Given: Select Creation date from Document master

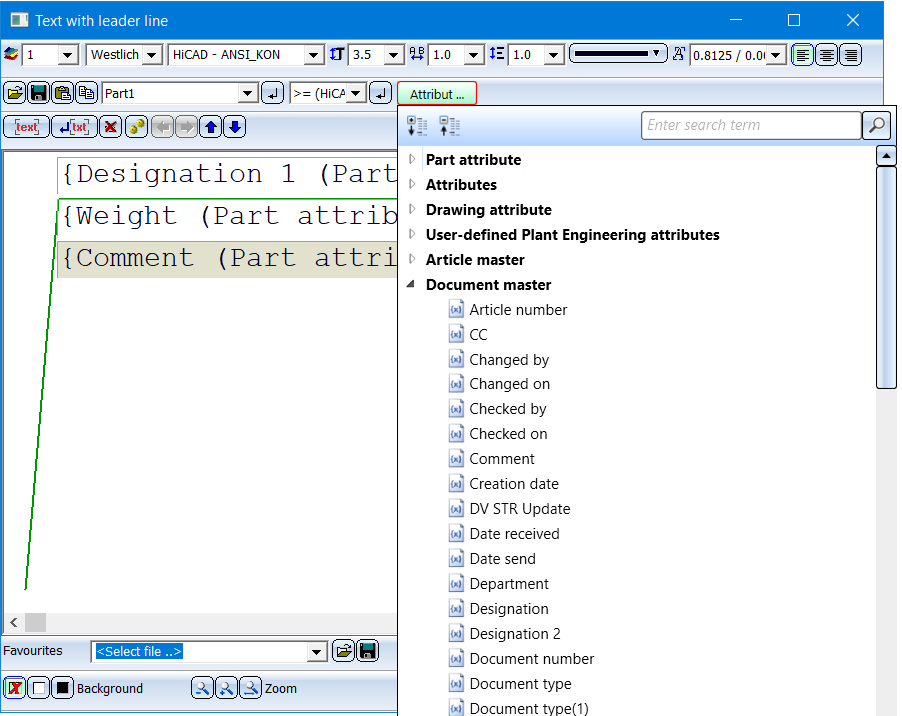Looking at the screenshot, I should pos(514,484).
